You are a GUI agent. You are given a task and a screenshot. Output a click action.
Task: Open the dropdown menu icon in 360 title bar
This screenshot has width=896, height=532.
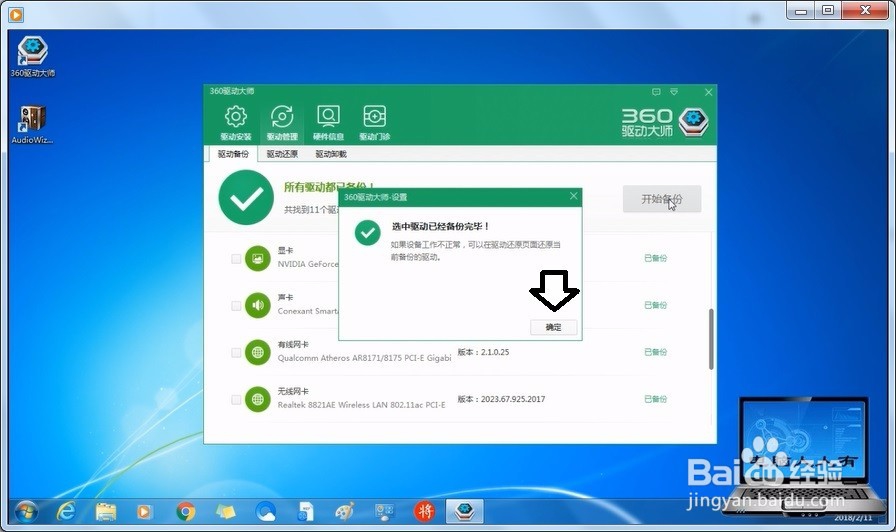[x=674, y=91]
